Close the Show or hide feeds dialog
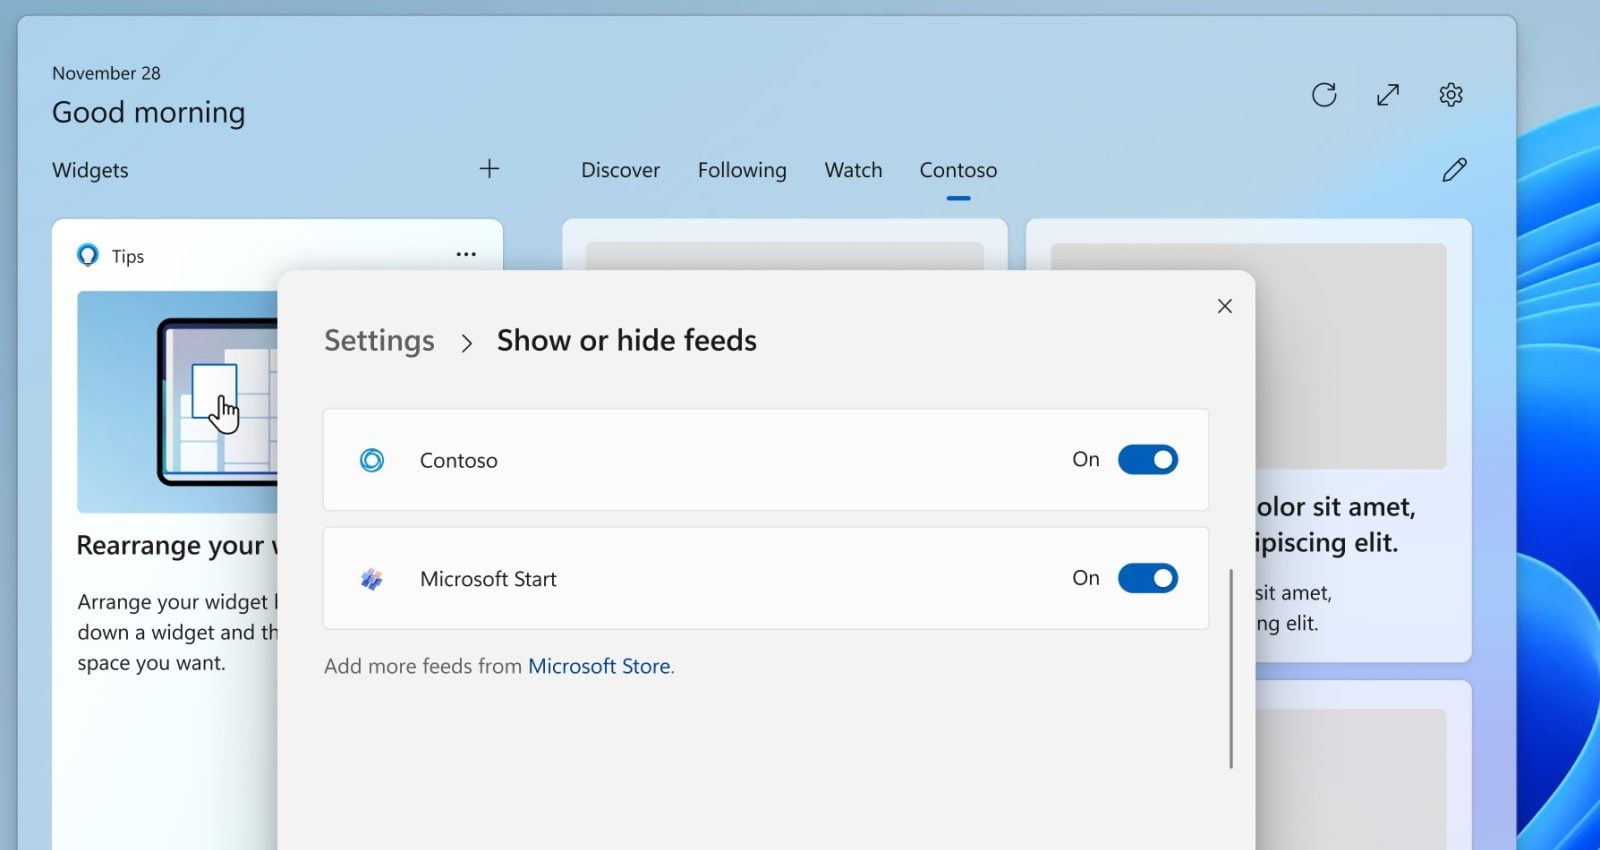Viewport: 1600px width, 850px height. tap(1225, 306)
